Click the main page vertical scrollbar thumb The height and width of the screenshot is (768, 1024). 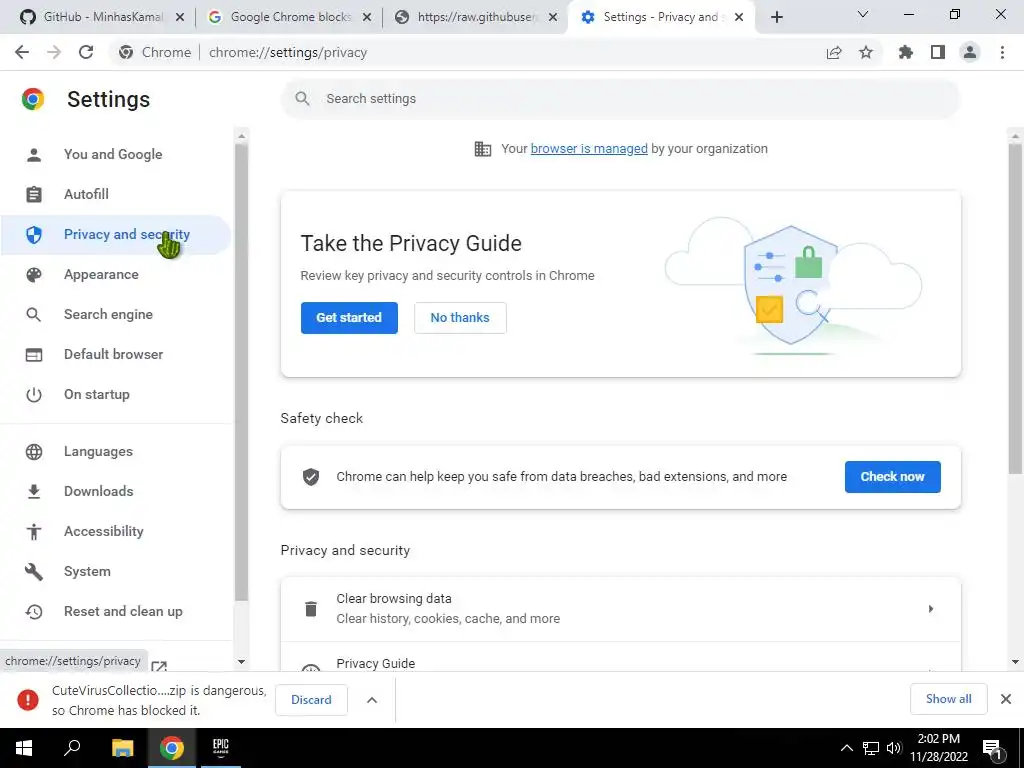(x=1014, y=308)
